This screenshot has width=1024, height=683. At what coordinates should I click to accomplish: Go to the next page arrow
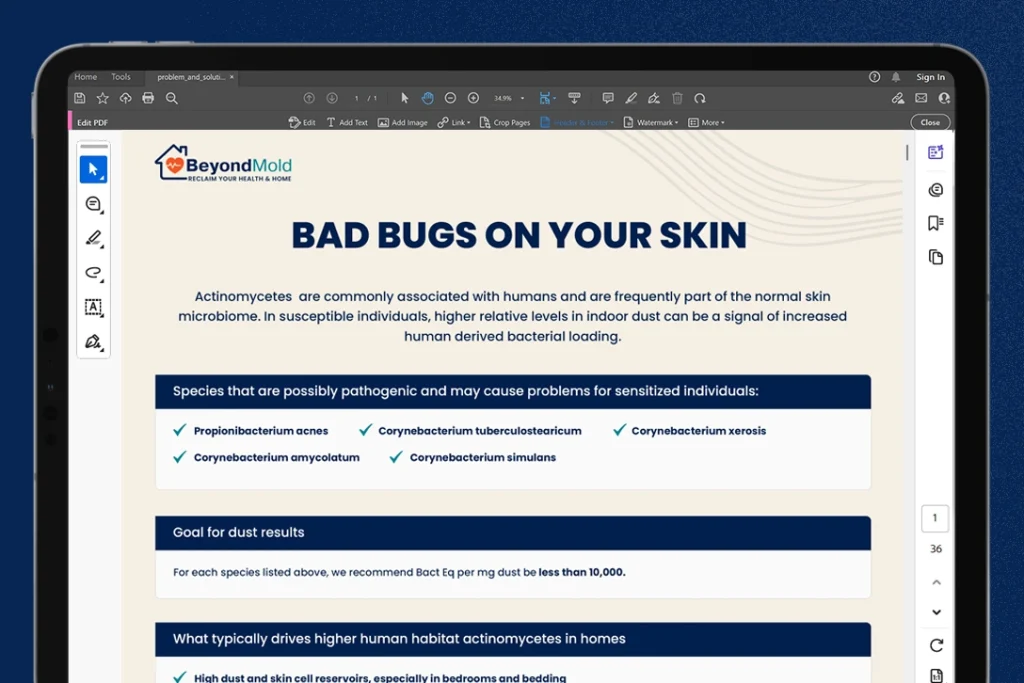[332, 98]
